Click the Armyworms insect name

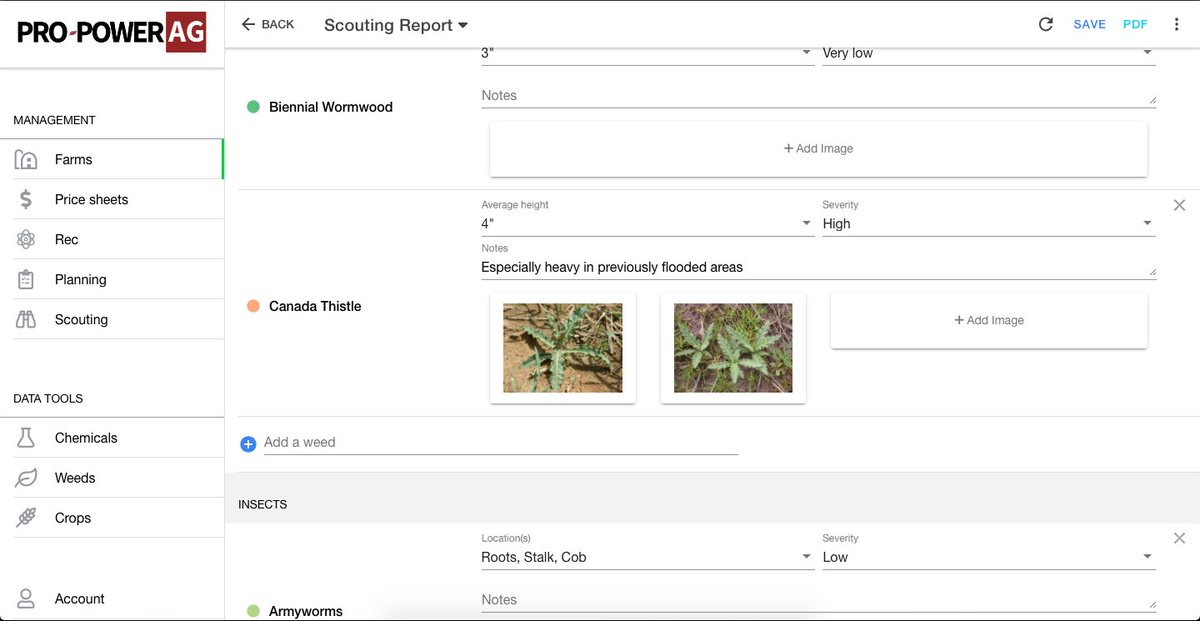(306, 611)
